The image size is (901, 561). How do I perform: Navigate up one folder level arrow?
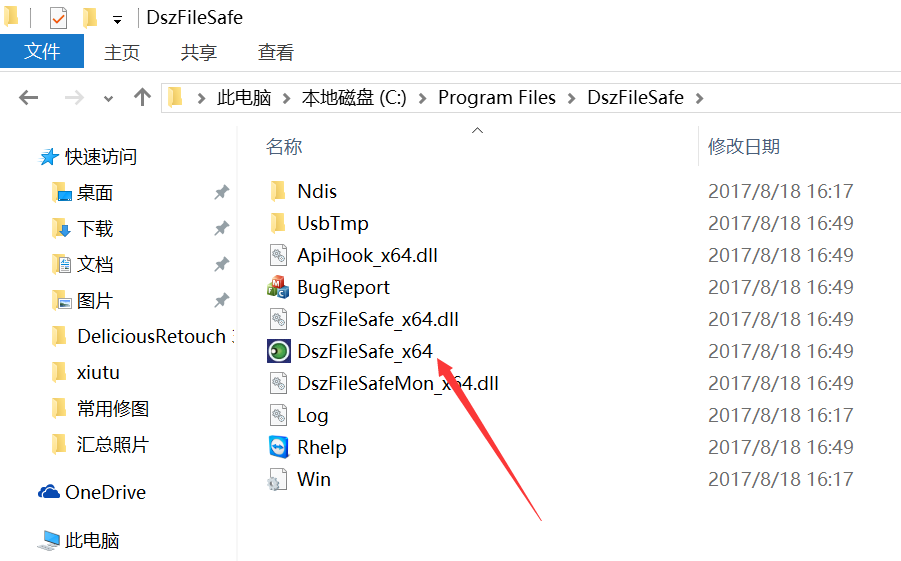tap(142, 97)
